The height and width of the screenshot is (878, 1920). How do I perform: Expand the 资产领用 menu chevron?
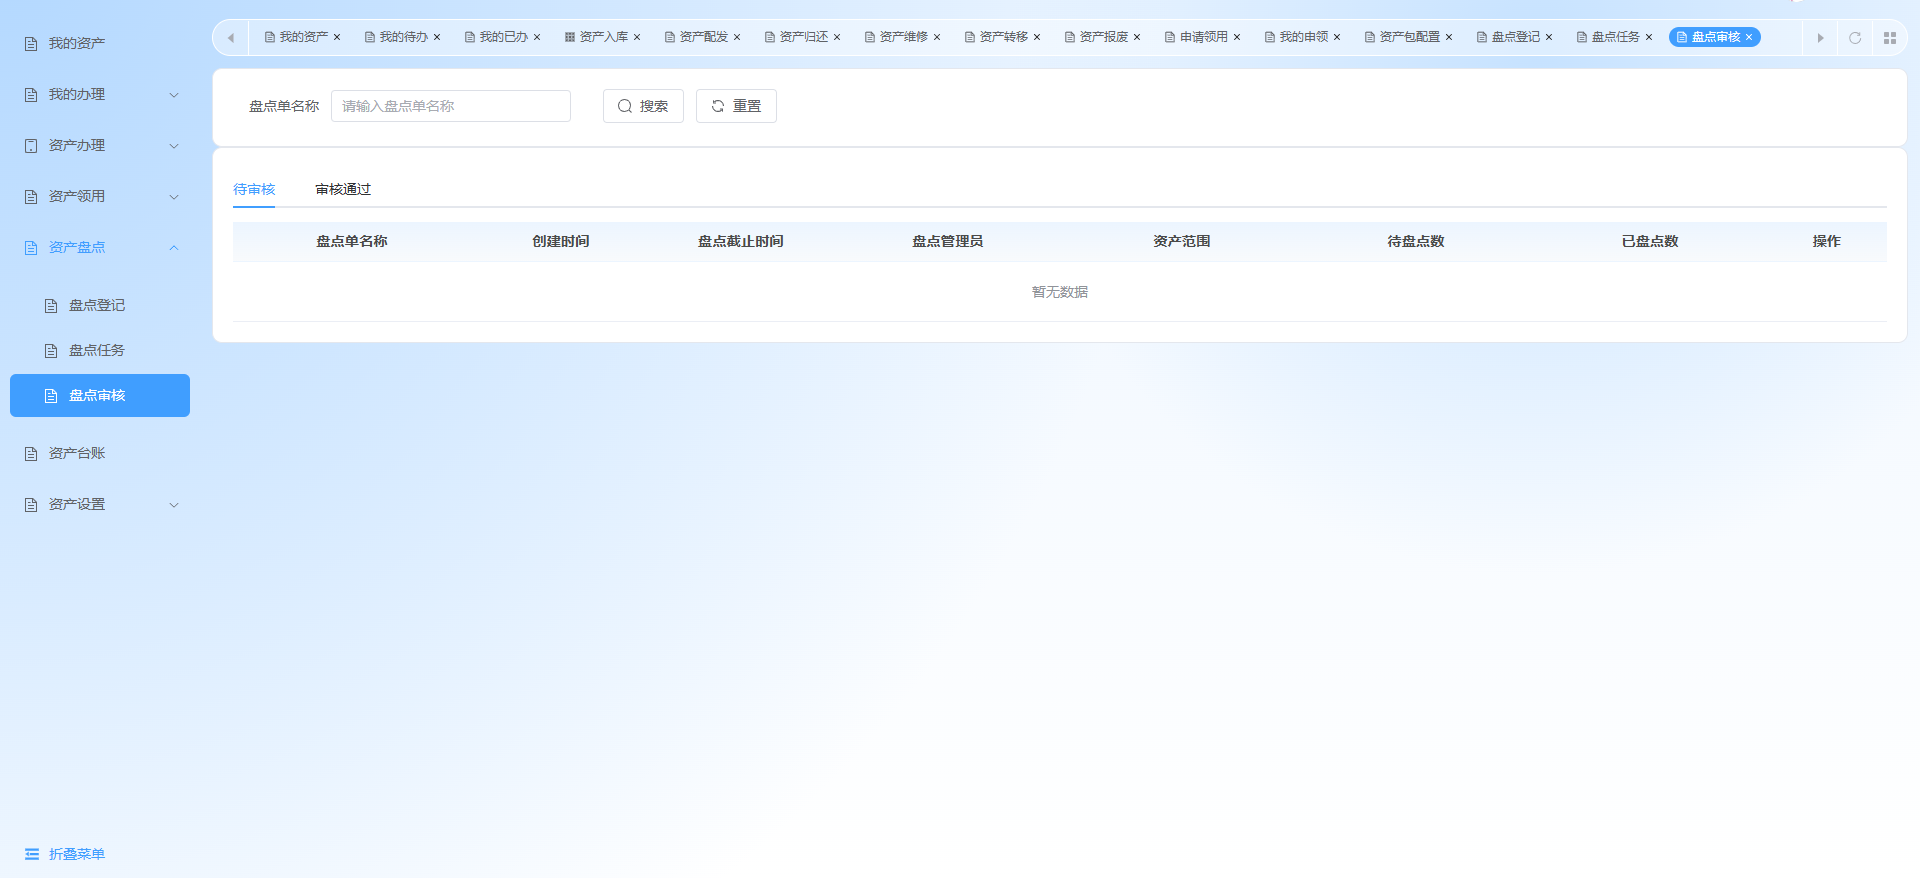click(x=174, y=197)
